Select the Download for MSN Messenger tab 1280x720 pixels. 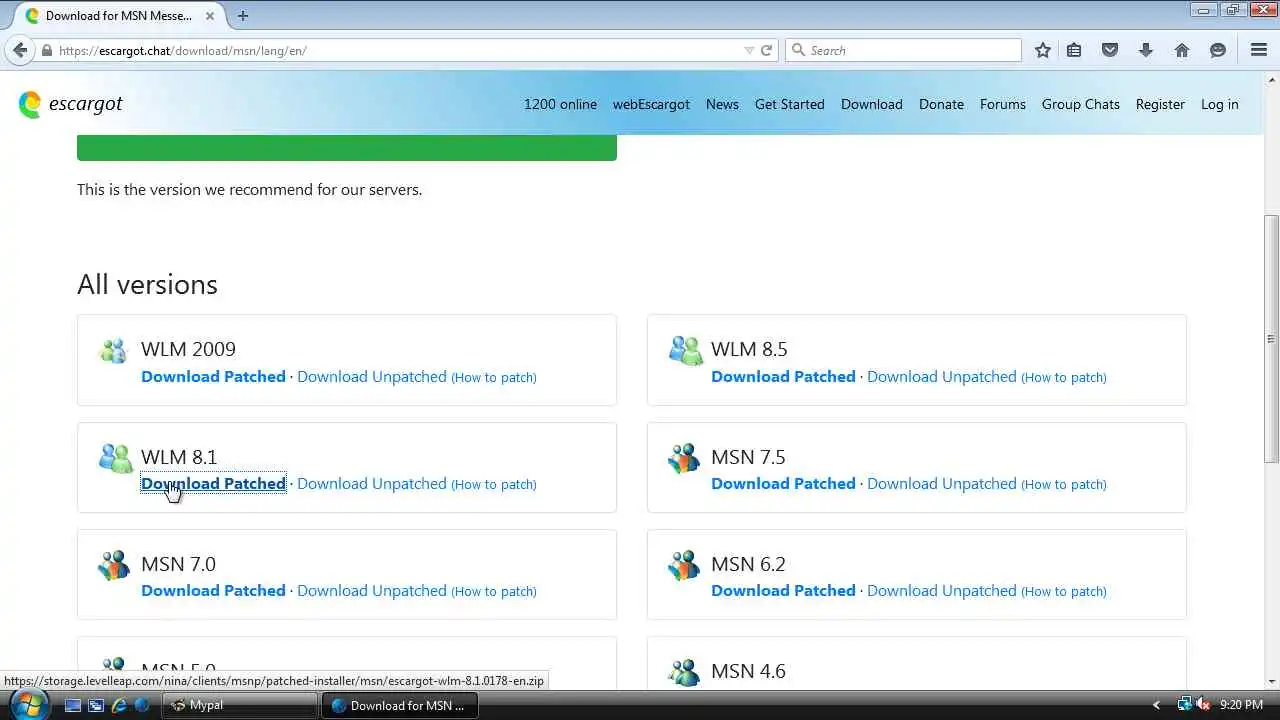(x=119, y=15)
